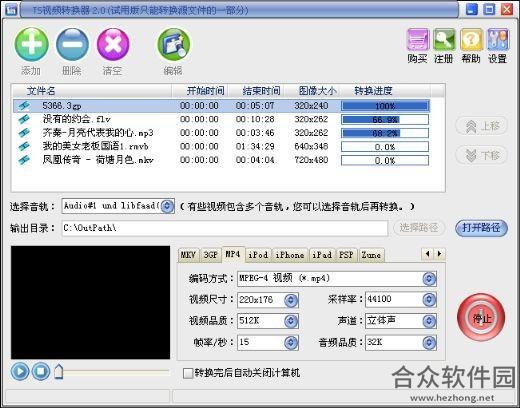Viewport: 520px width, 408px height.
Task: Click the 文件名 column header
Action: click(x=92, y=91)
